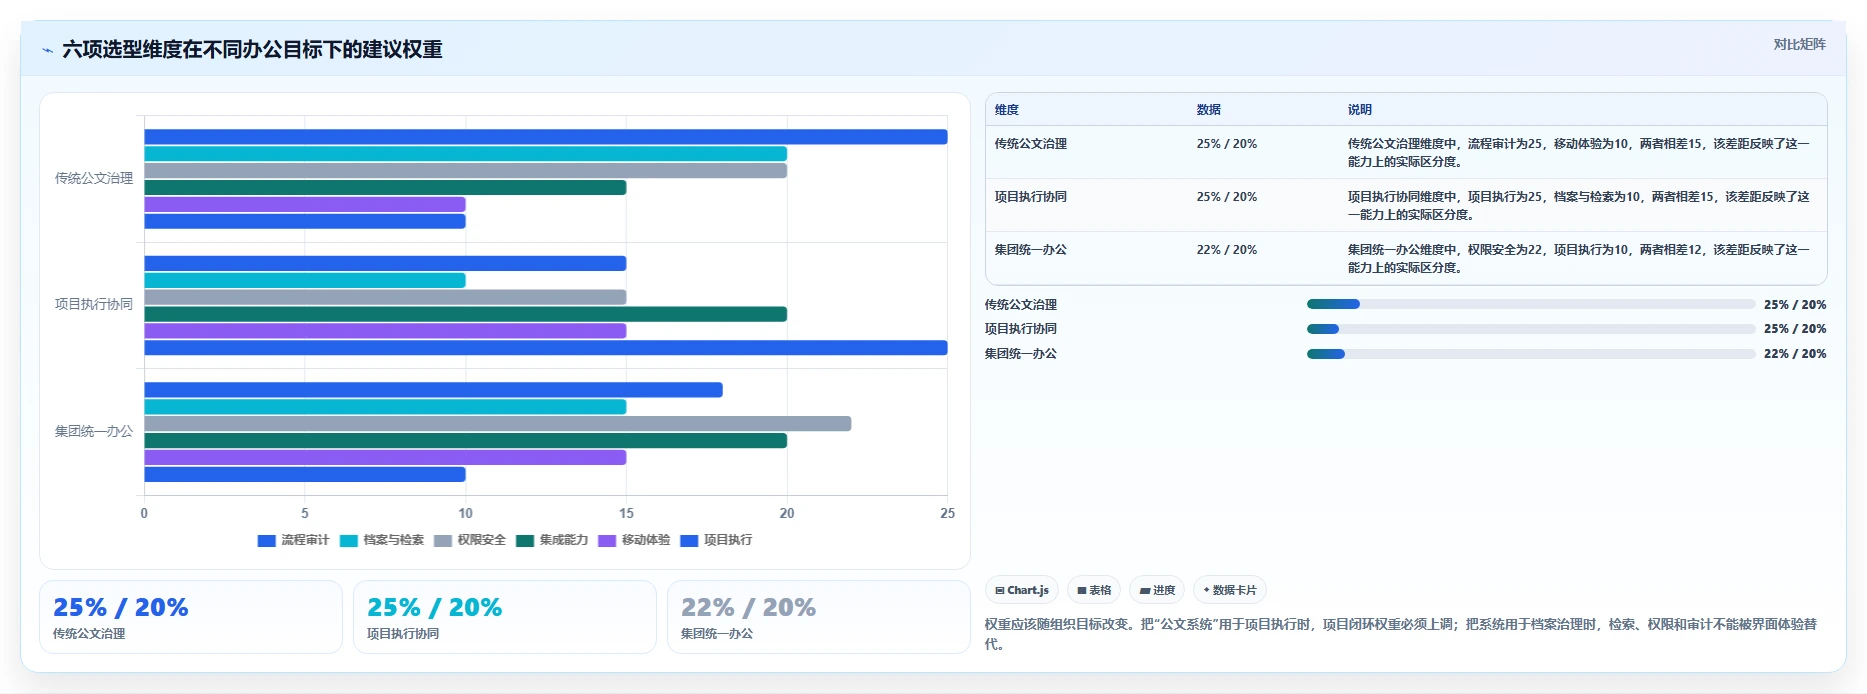Click the 25% / 20% value beside 项目执行协同 progress bar
The width and height of the screenshot is (1867, 694).
[x=1795, y=329]
